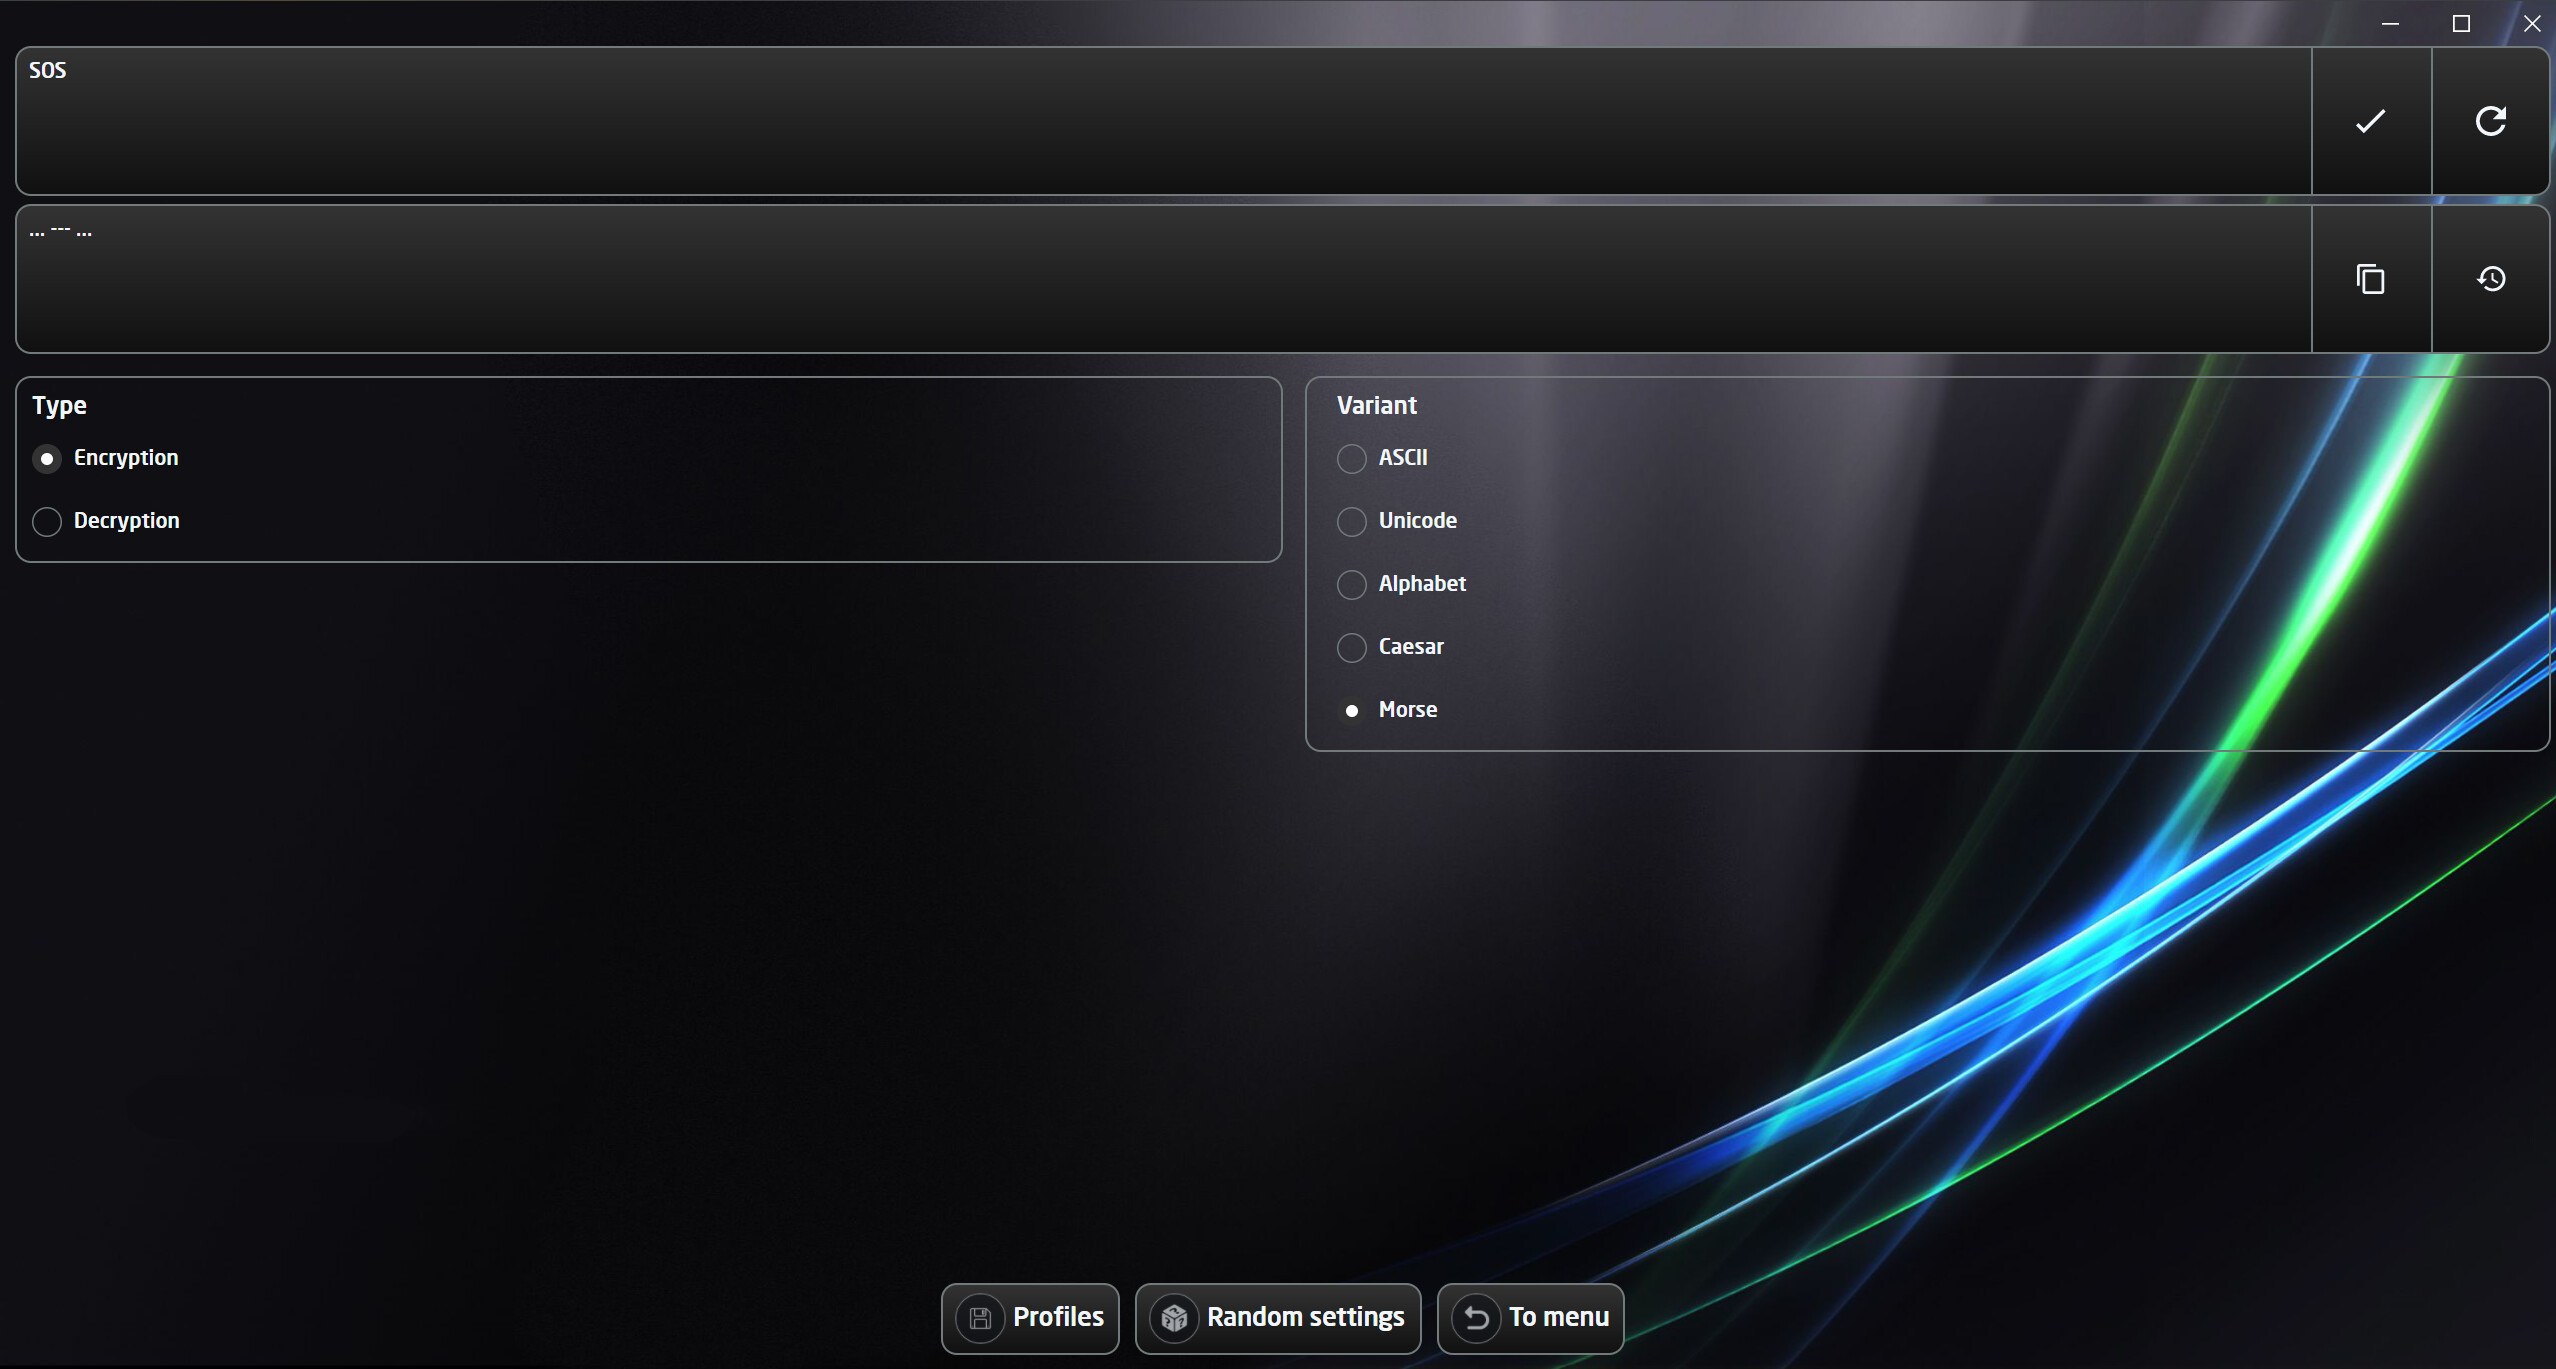The height and width of the screenshot is (1369, 2556).
Task: Select the ASCII variant
Action: 1351,458
